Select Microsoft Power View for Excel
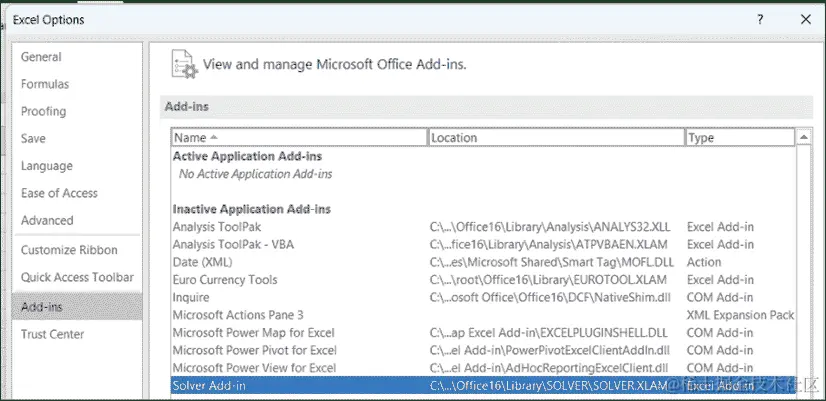The image size is (826, 401). [x=484, y=368]
